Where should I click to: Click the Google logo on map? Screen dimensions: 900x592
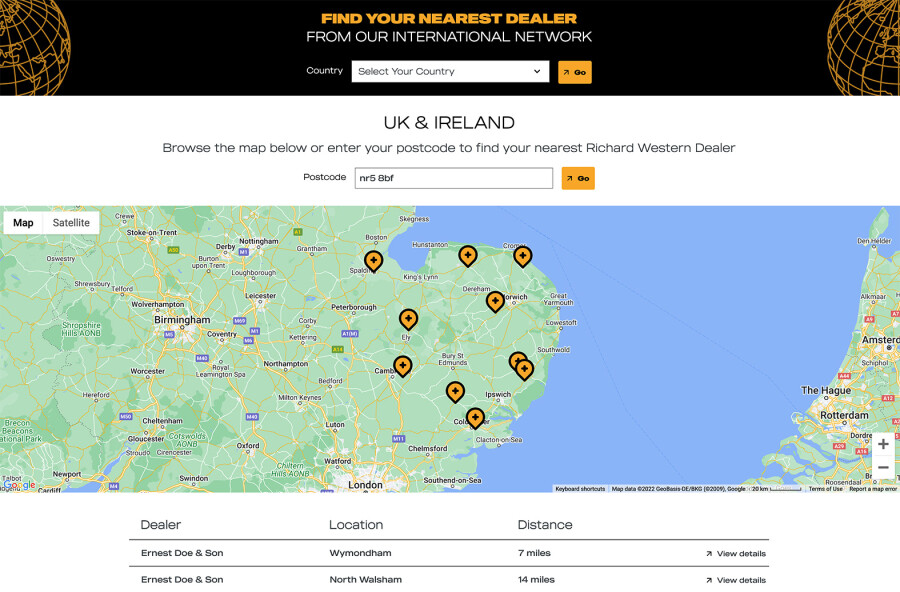pyautogui.click(x=18, y=485)
